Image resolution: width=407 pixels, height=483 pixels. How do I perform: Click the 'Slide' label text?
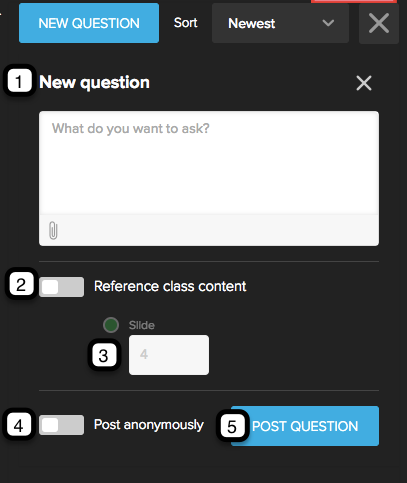click(x=142, y=325)
